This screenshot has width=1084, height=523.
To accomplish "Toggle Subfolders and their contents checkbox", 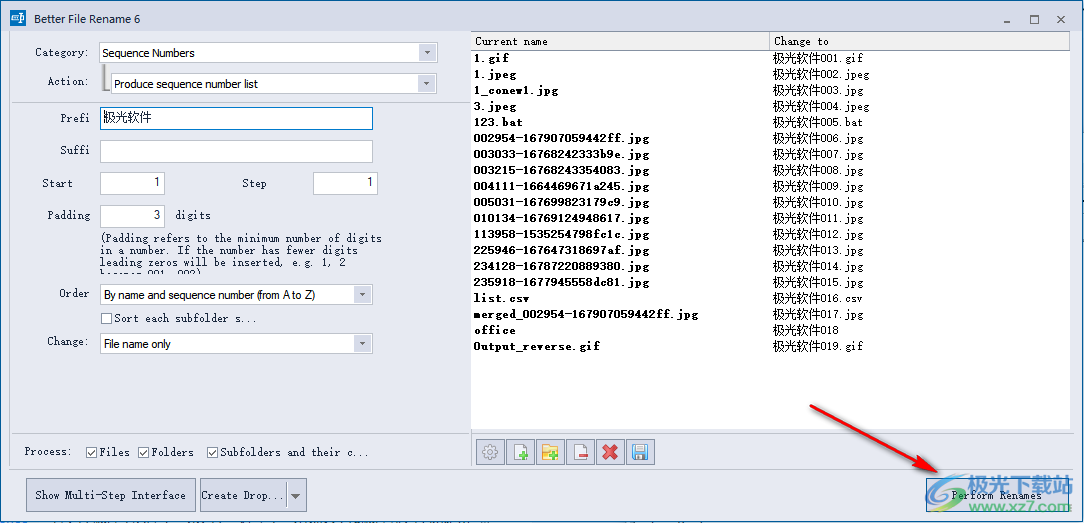I will click(212, 453).
